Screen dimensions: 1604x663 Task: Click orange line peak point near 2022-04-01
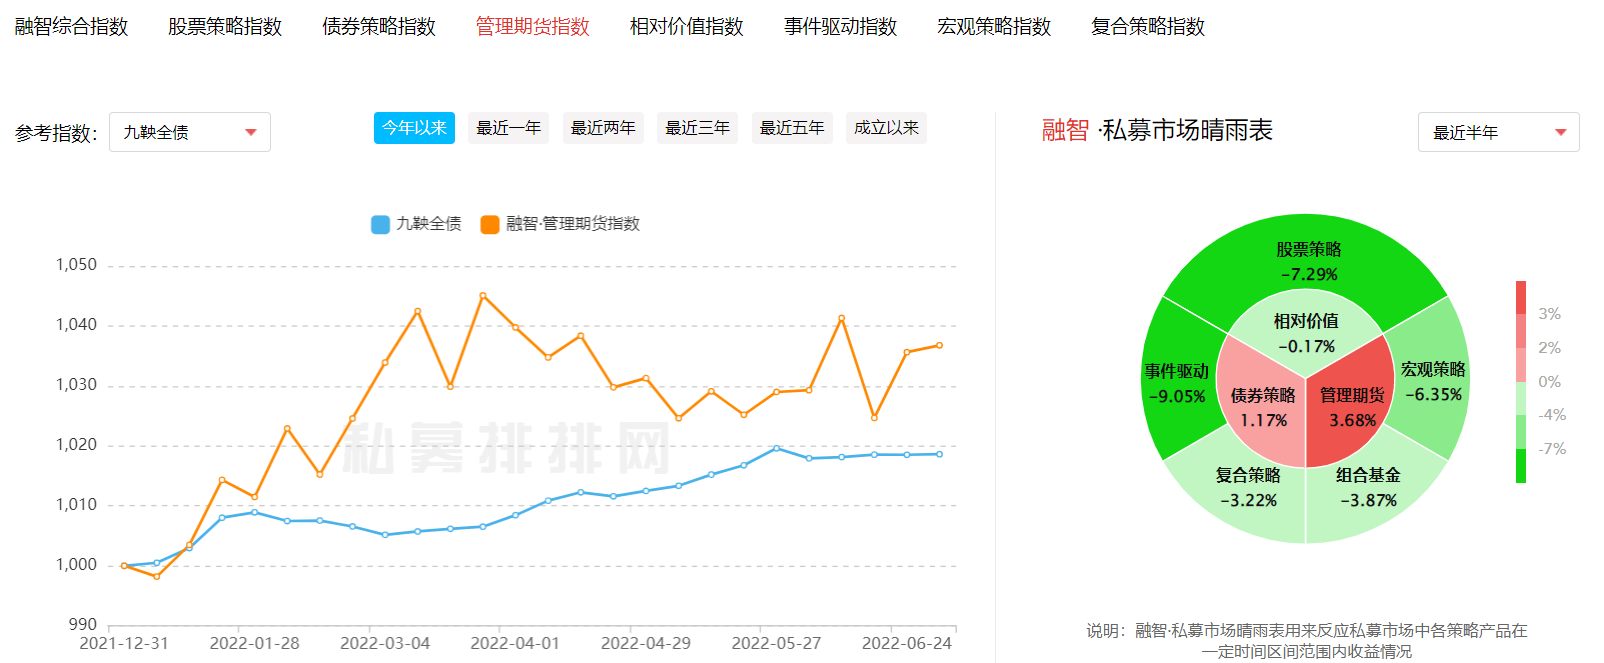pos(483,295)
